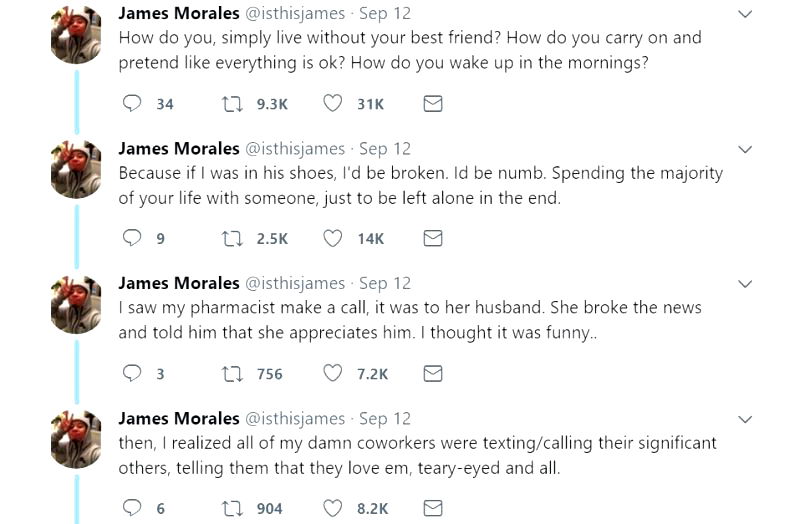The height and width of the screenshot is (524, 800).
Task: Like the tweet with 31K likes
Action: pyautogui.click(x=333, y=103)
